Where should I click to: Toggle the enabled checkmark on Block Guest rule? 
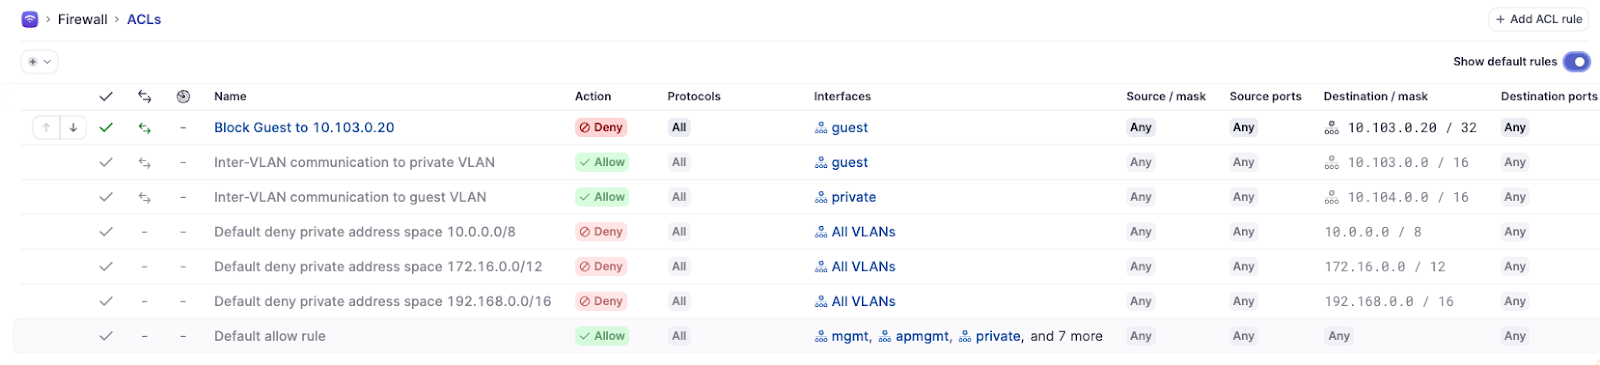tap(106, 128)
